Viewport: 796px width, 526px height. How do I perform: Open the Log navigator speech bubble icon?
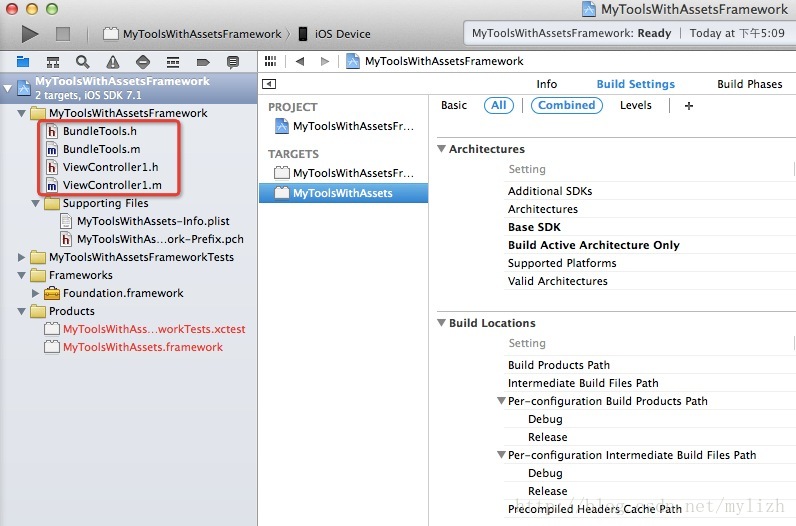tap(233, 62)
